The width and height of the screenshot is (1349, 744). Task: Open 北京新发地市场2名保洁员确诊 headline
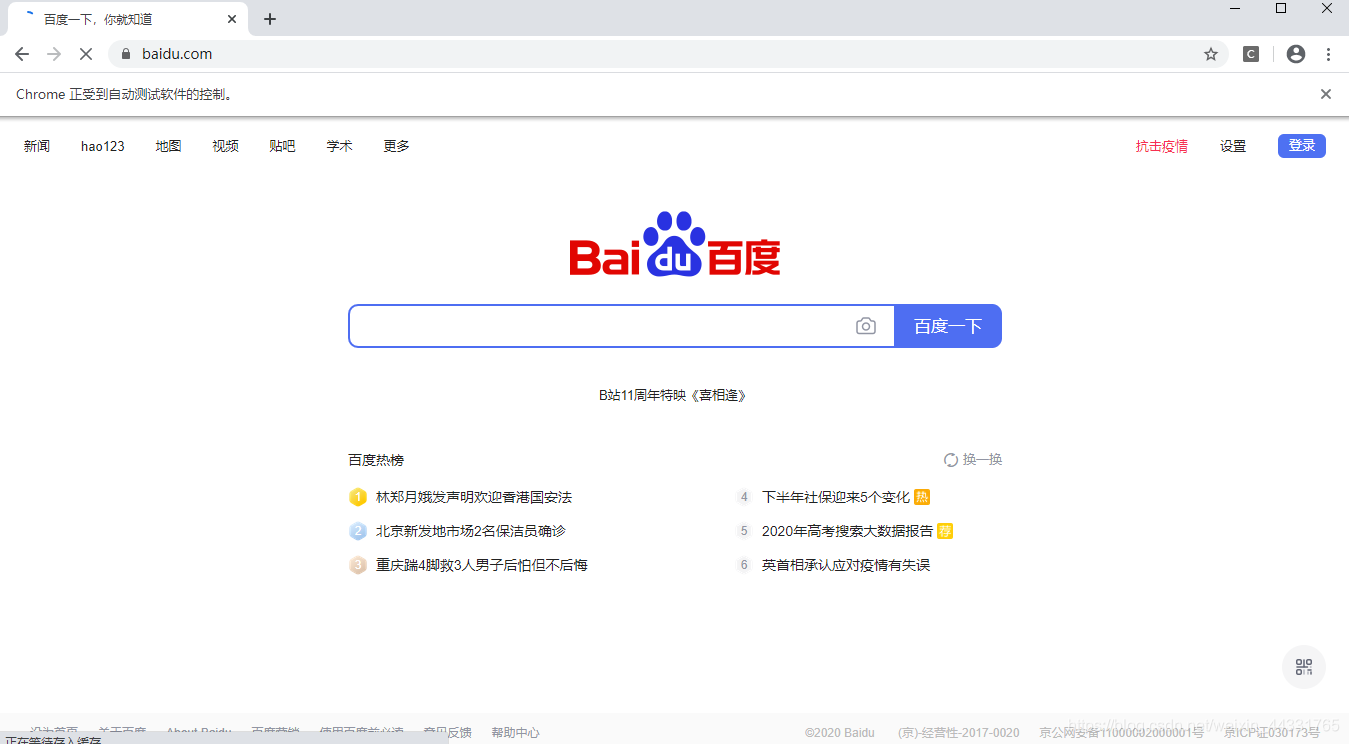click(471, 531)
